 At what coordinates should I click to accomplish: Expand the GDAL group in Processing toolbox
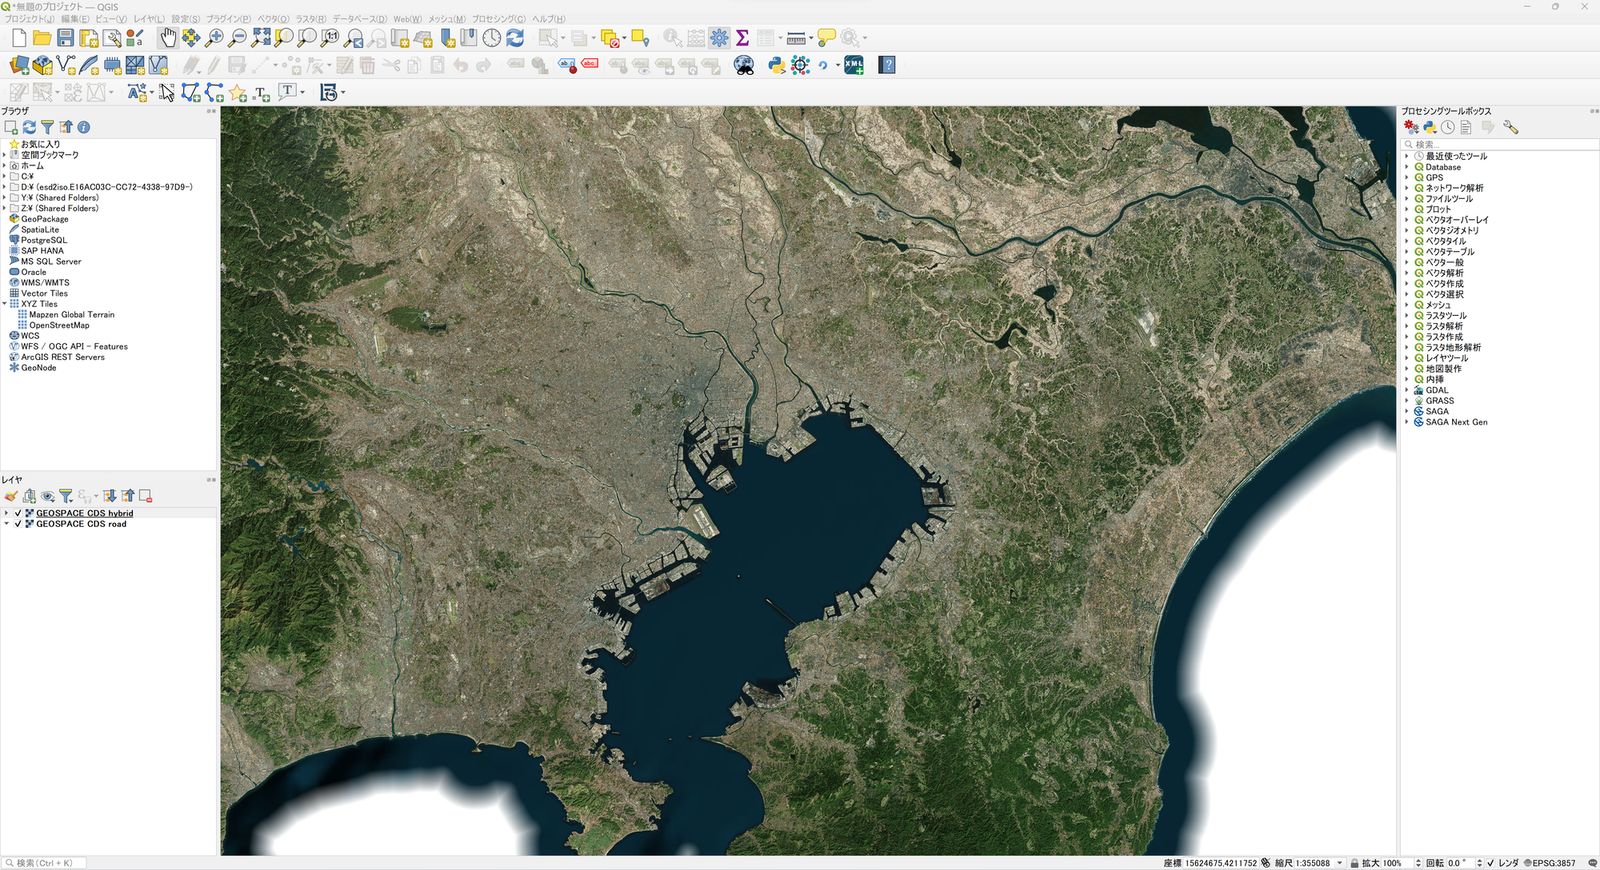coord(1406,390)
